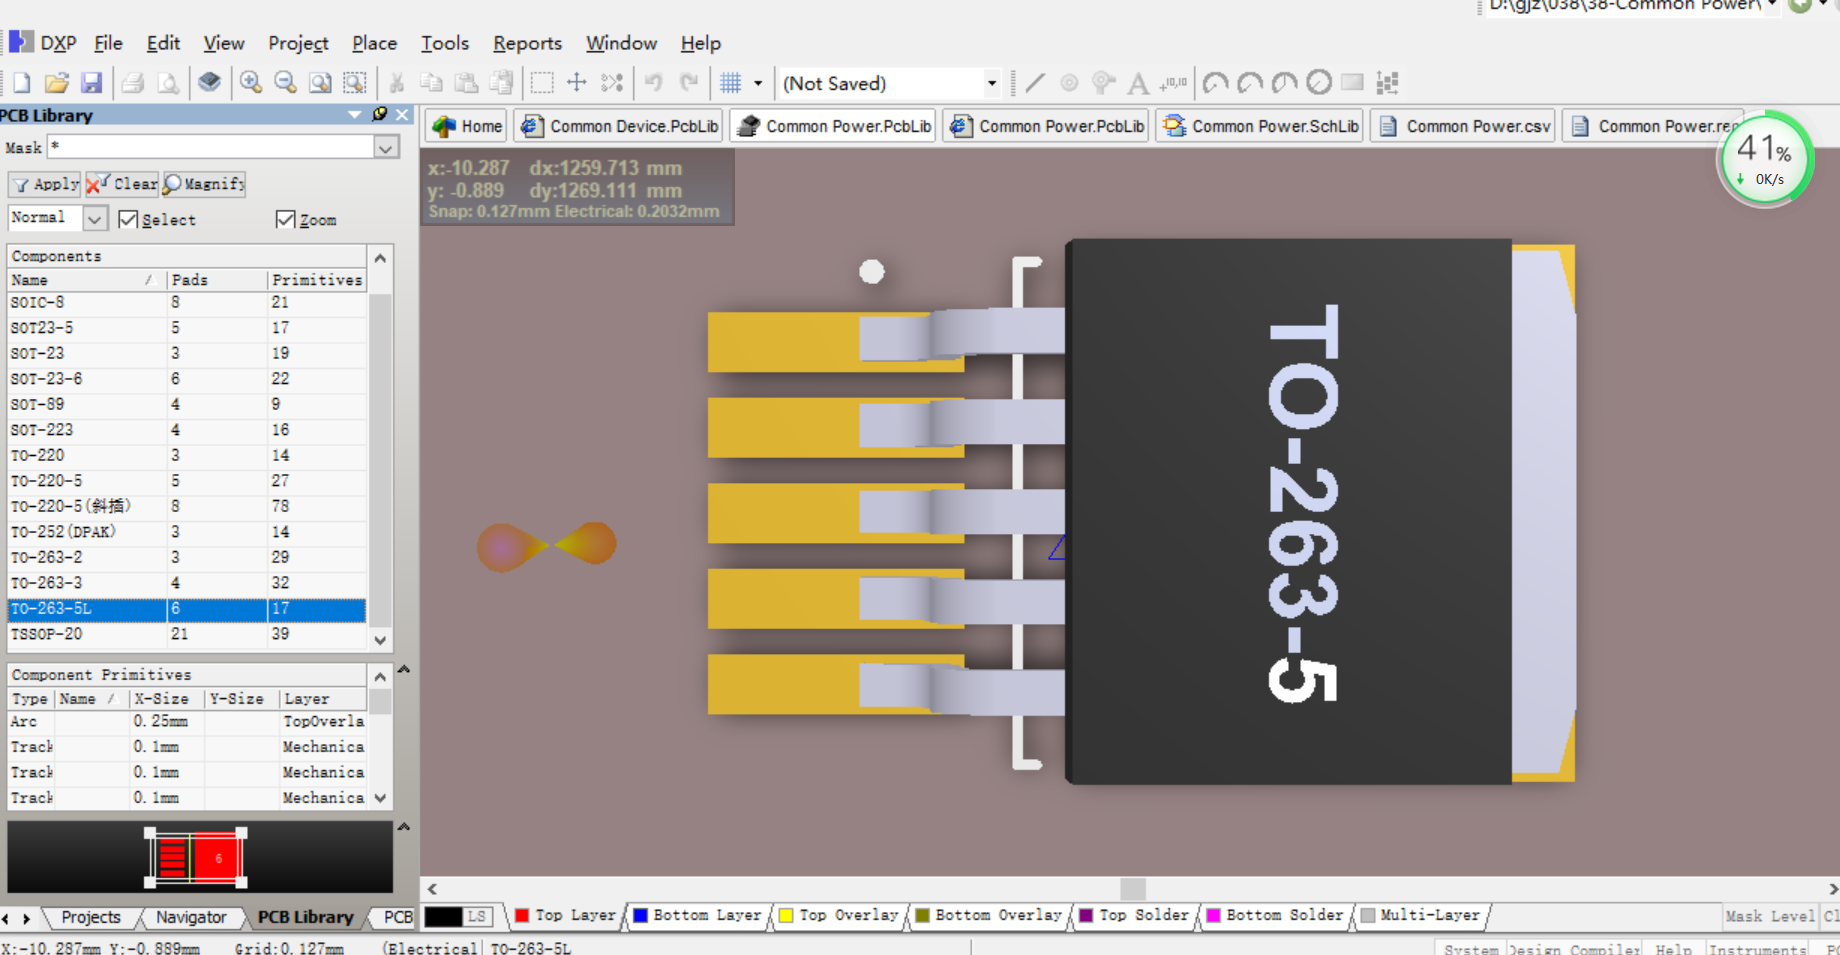Select the place line tool

tap(1035, 83)
